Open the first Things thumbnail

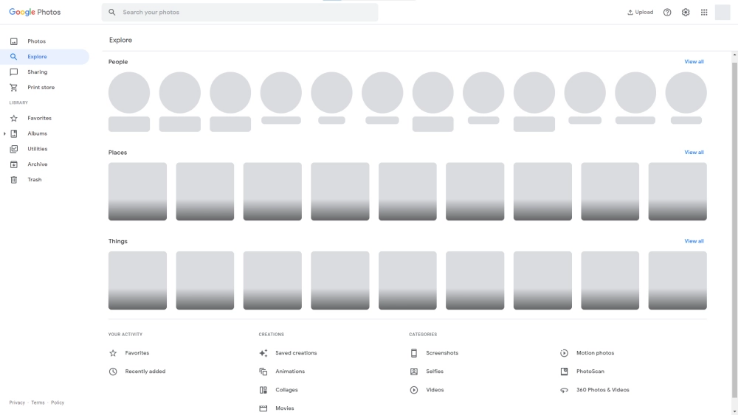pos(137,280)
